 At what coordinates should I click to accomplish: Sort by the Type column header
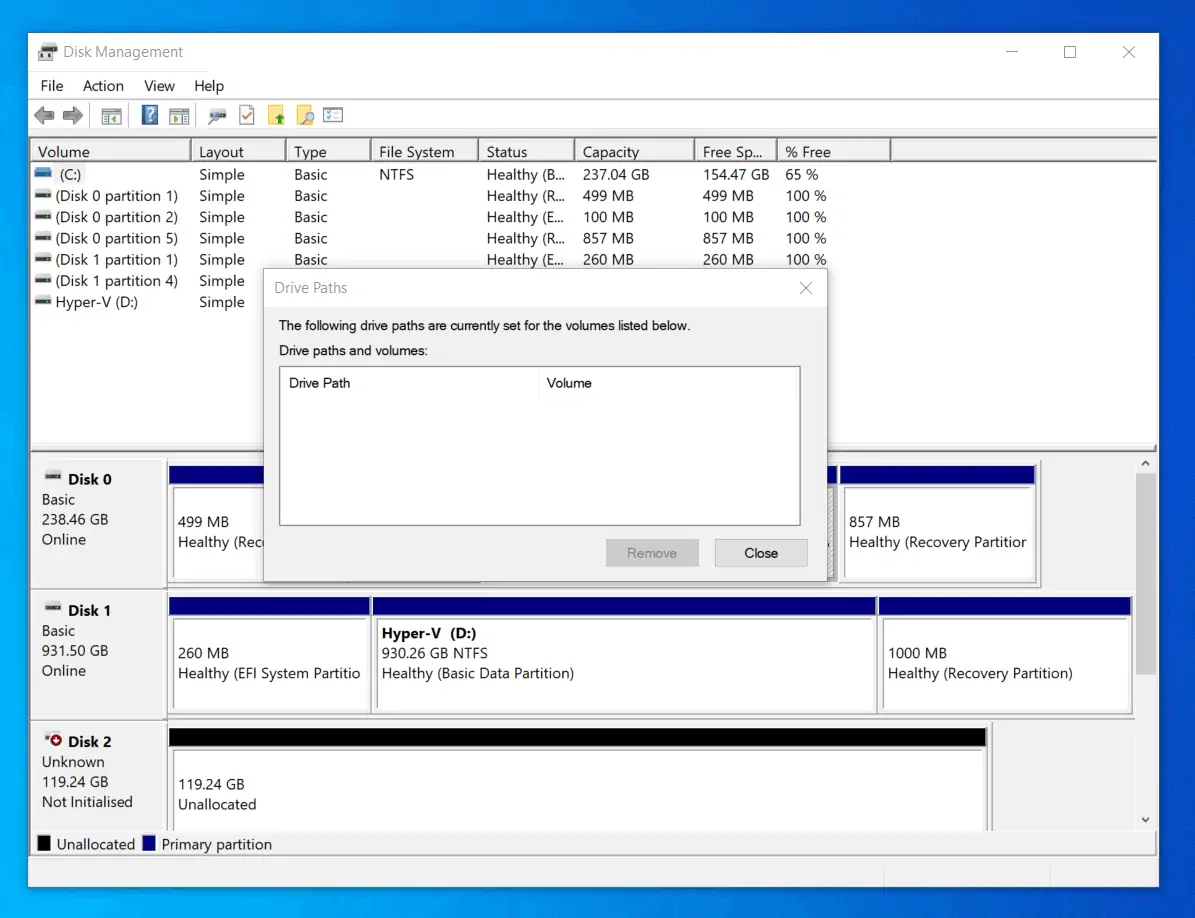pos(328,152)
